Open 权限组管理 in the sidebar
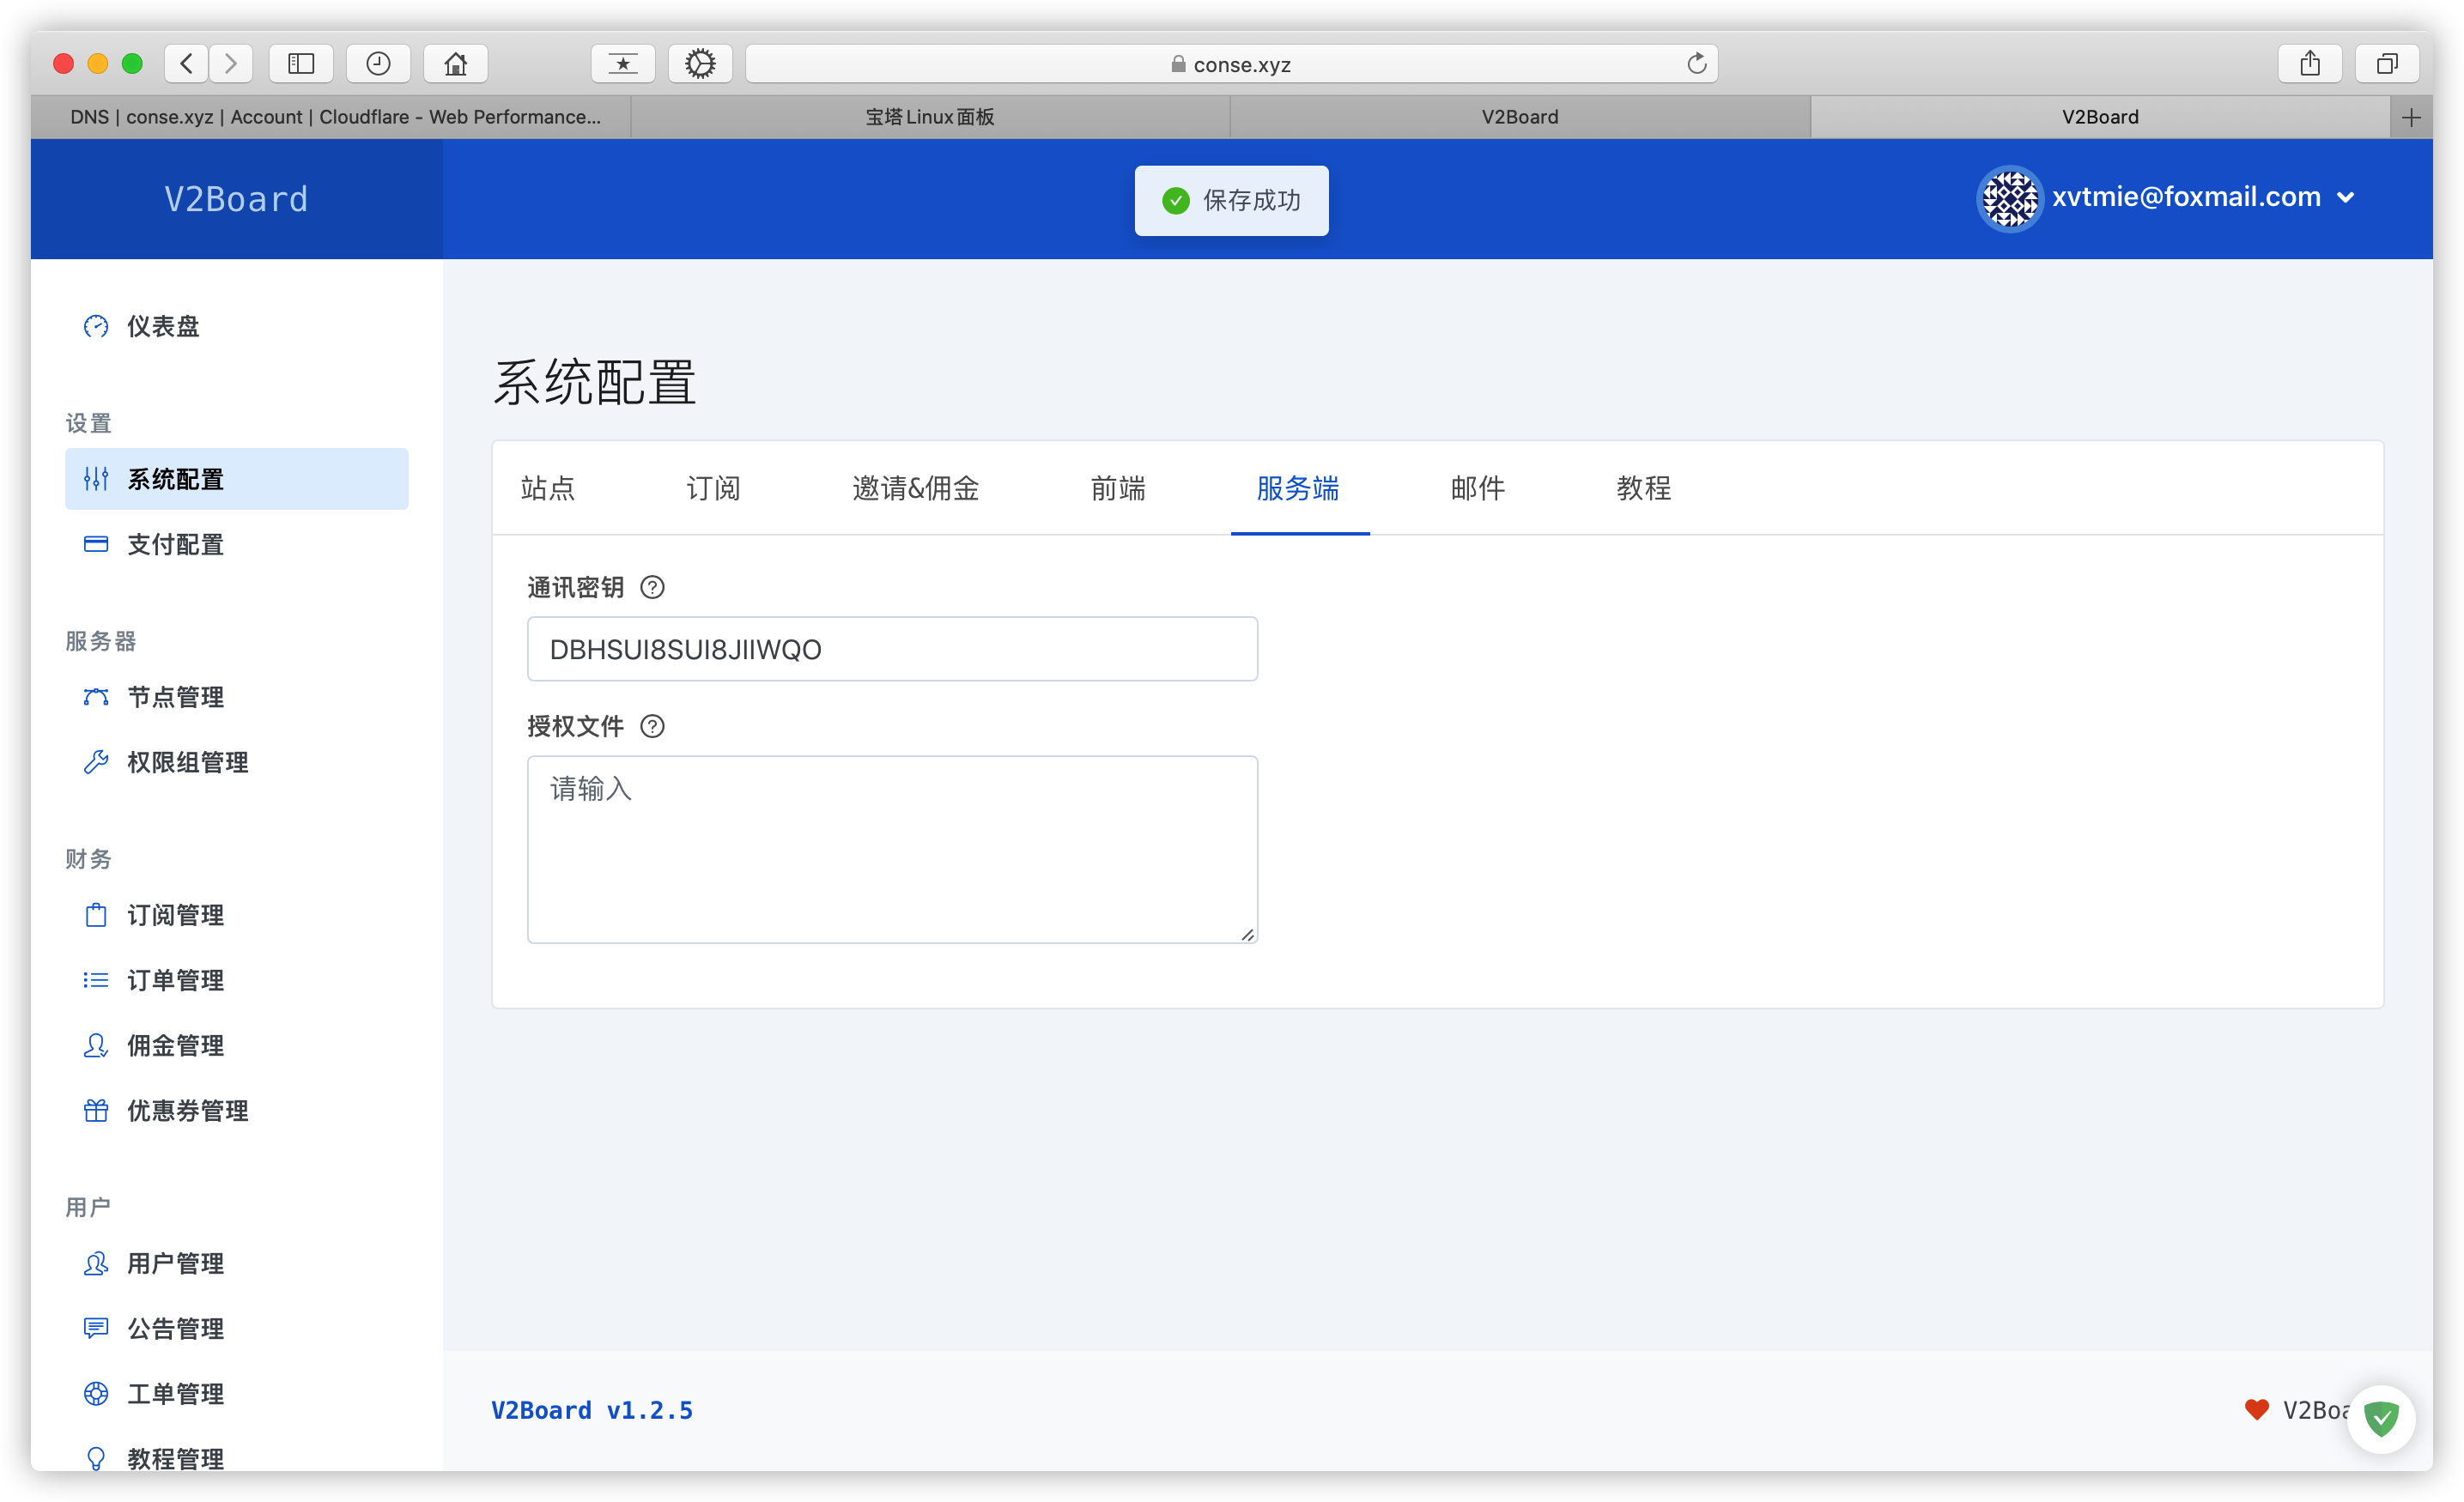This screenshot has height=1502, width=2464. 237,762
